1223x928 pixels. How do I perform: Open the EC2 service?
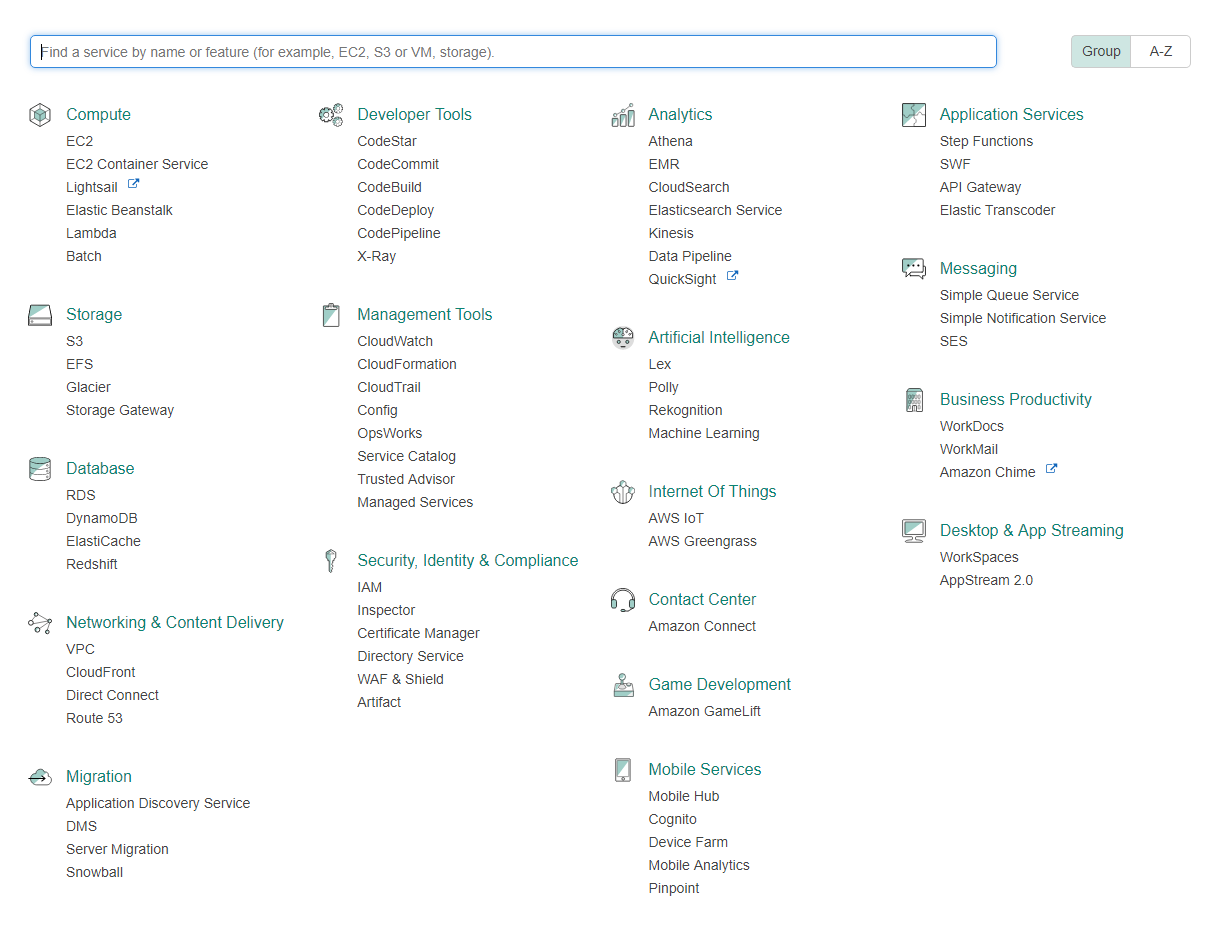[80, 142]
